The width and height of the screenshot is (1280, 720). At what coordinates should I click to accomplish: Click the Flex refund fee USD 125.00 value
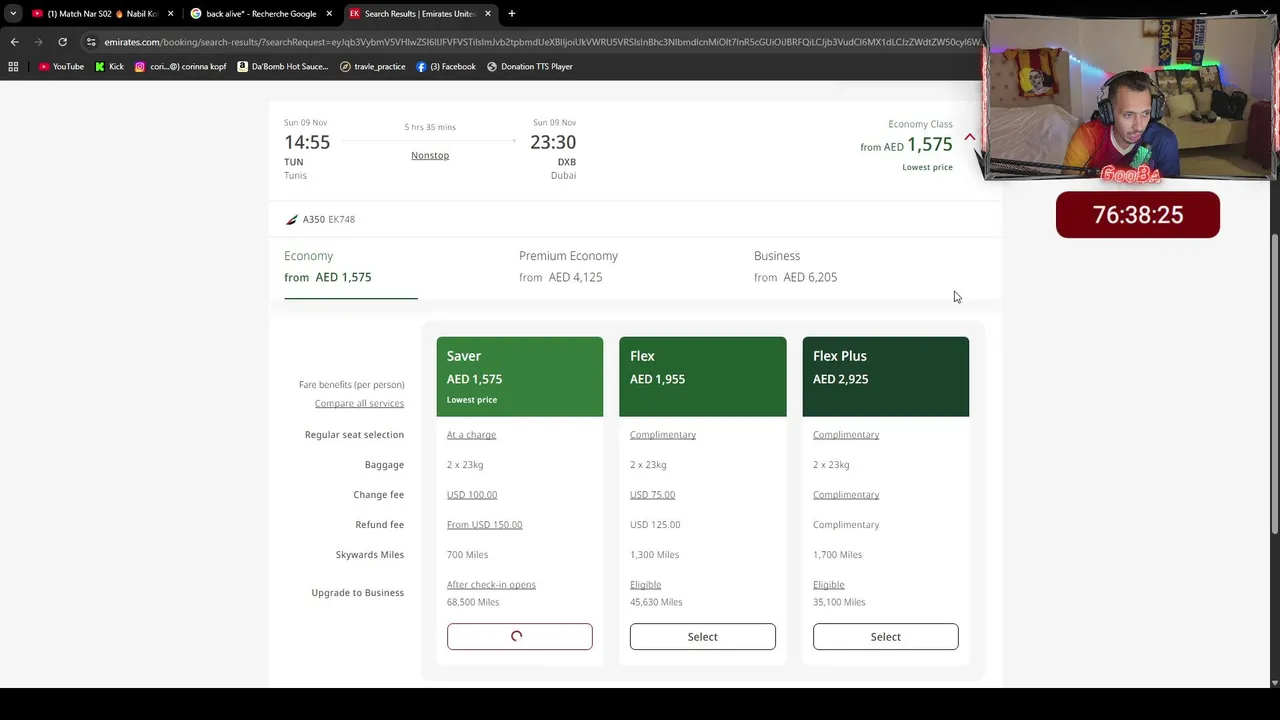point(655,525)
